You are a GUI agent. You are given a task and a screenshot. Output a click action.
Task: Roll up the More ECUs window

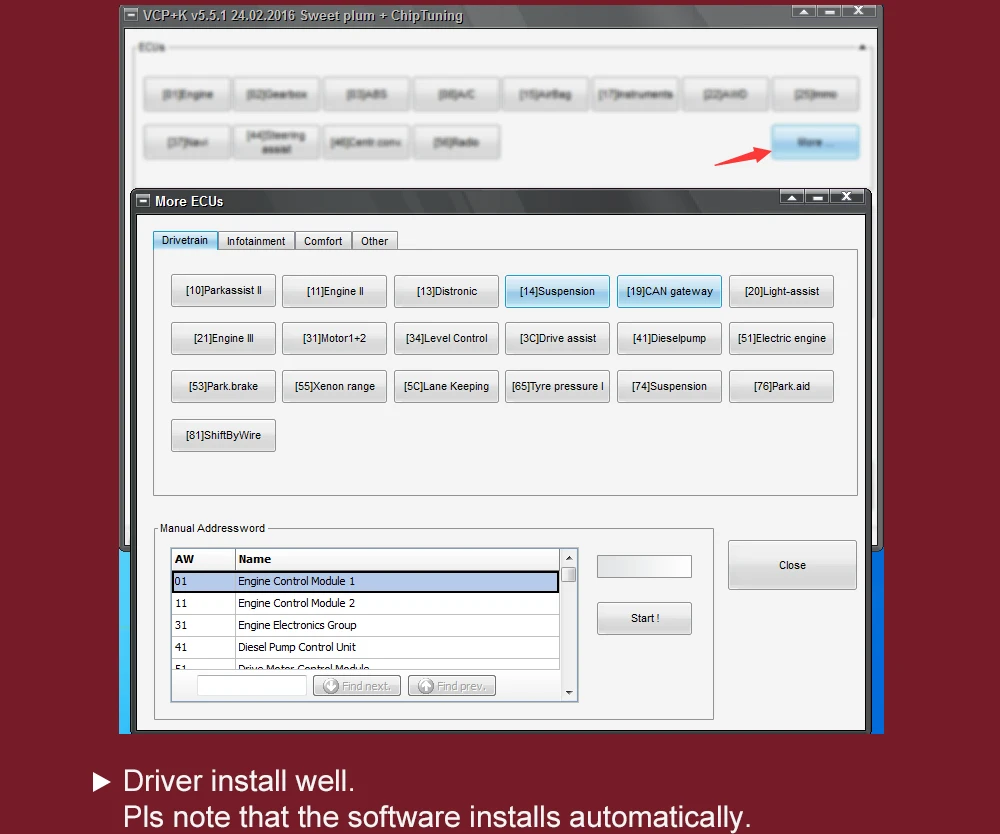coord(791,197)
